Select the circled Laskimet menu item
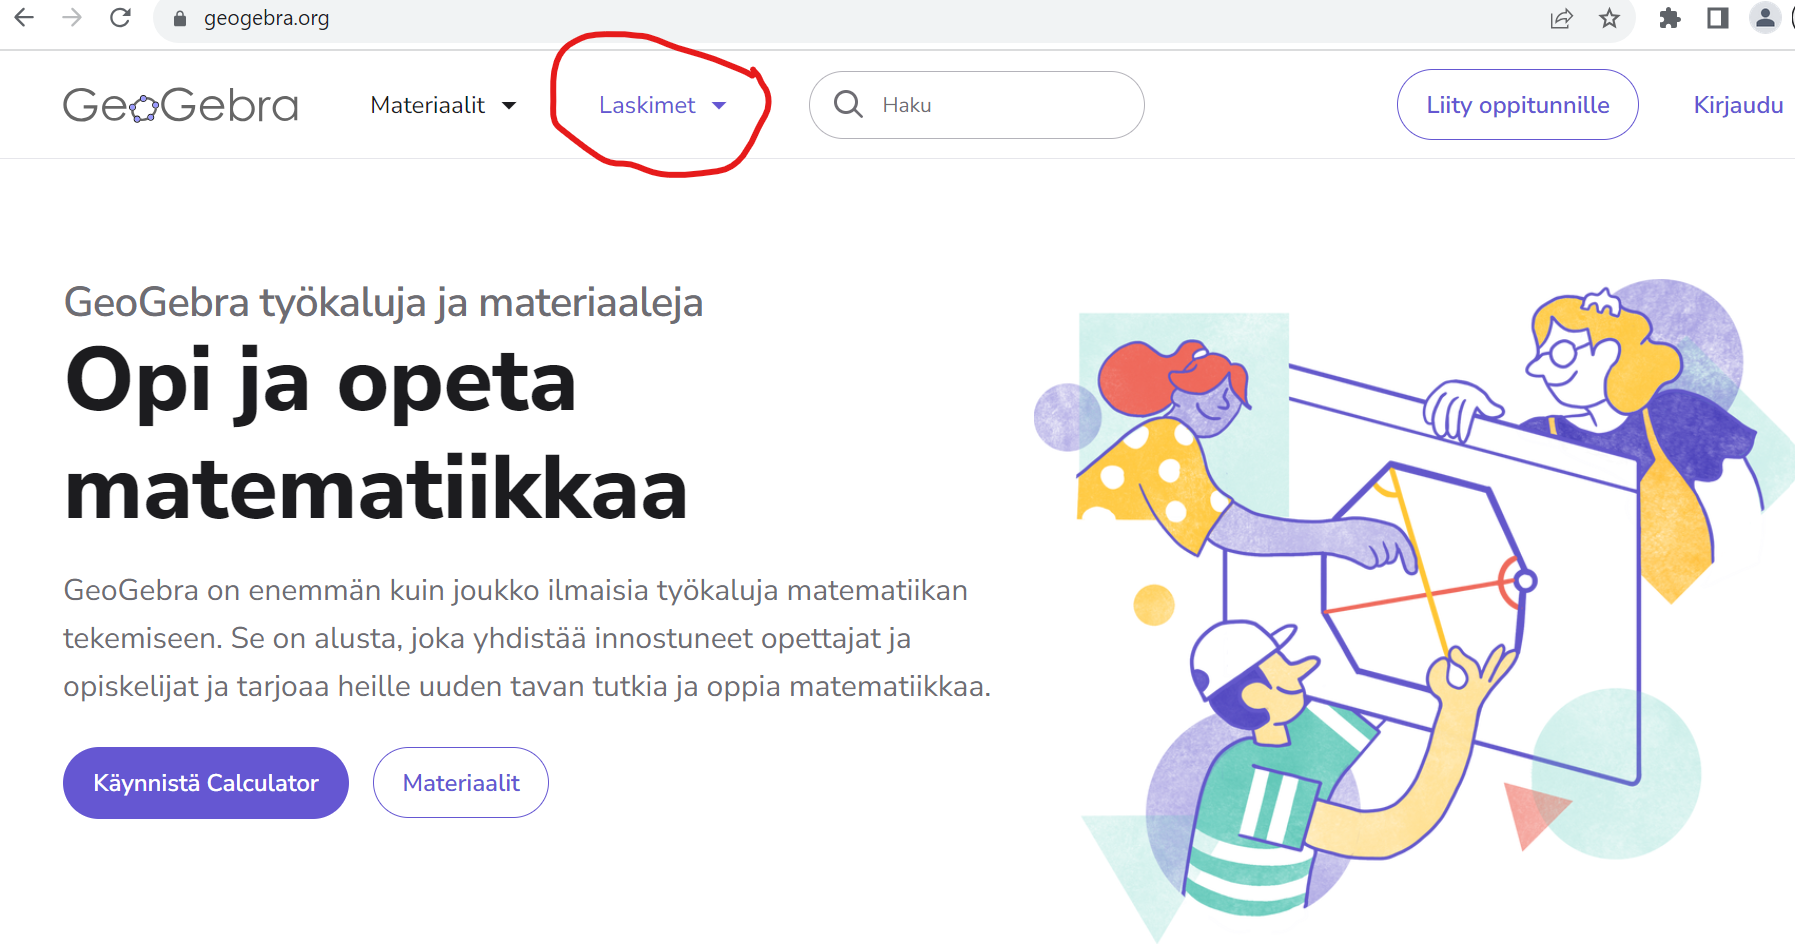The height and width of the screenshot is (949, 1795). (x=648, y=104)
